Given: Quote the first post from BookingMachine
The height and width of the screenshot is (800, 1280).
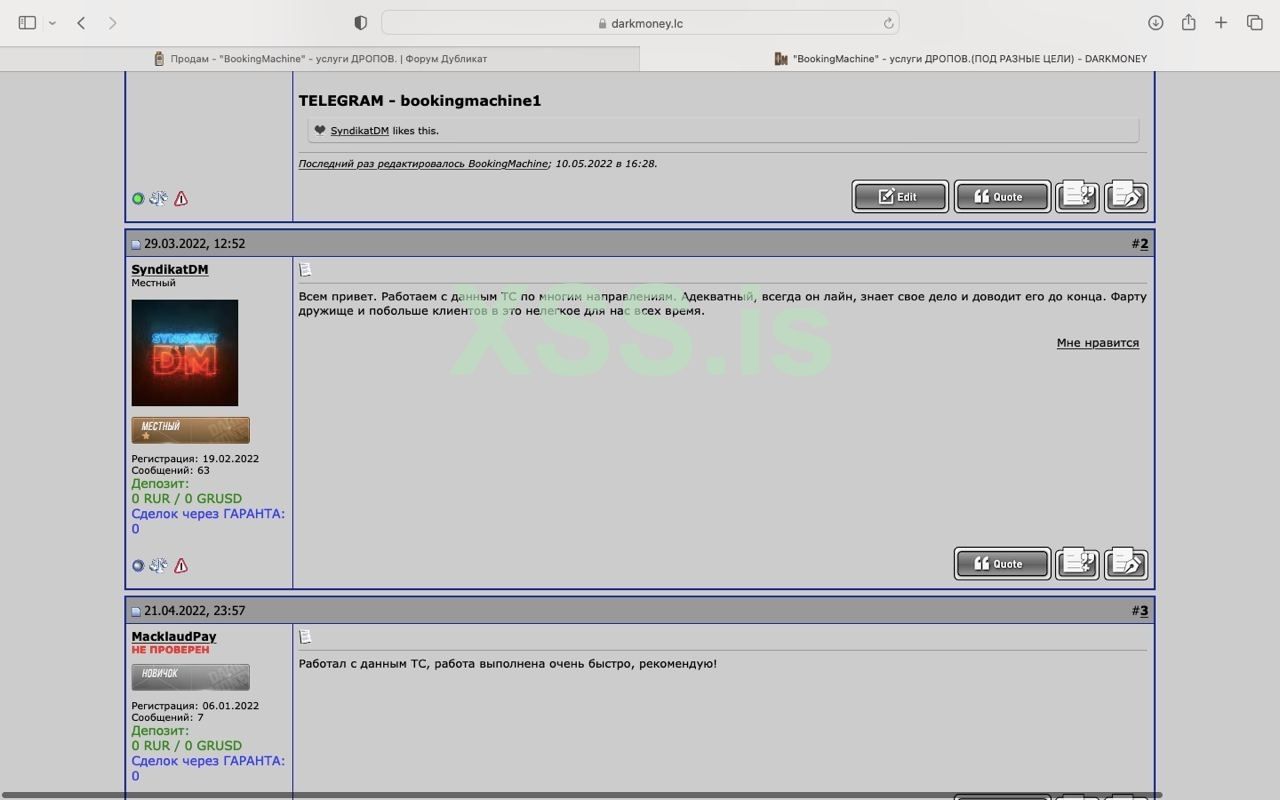Looking at the screenshot, I should click(1002, 197).
